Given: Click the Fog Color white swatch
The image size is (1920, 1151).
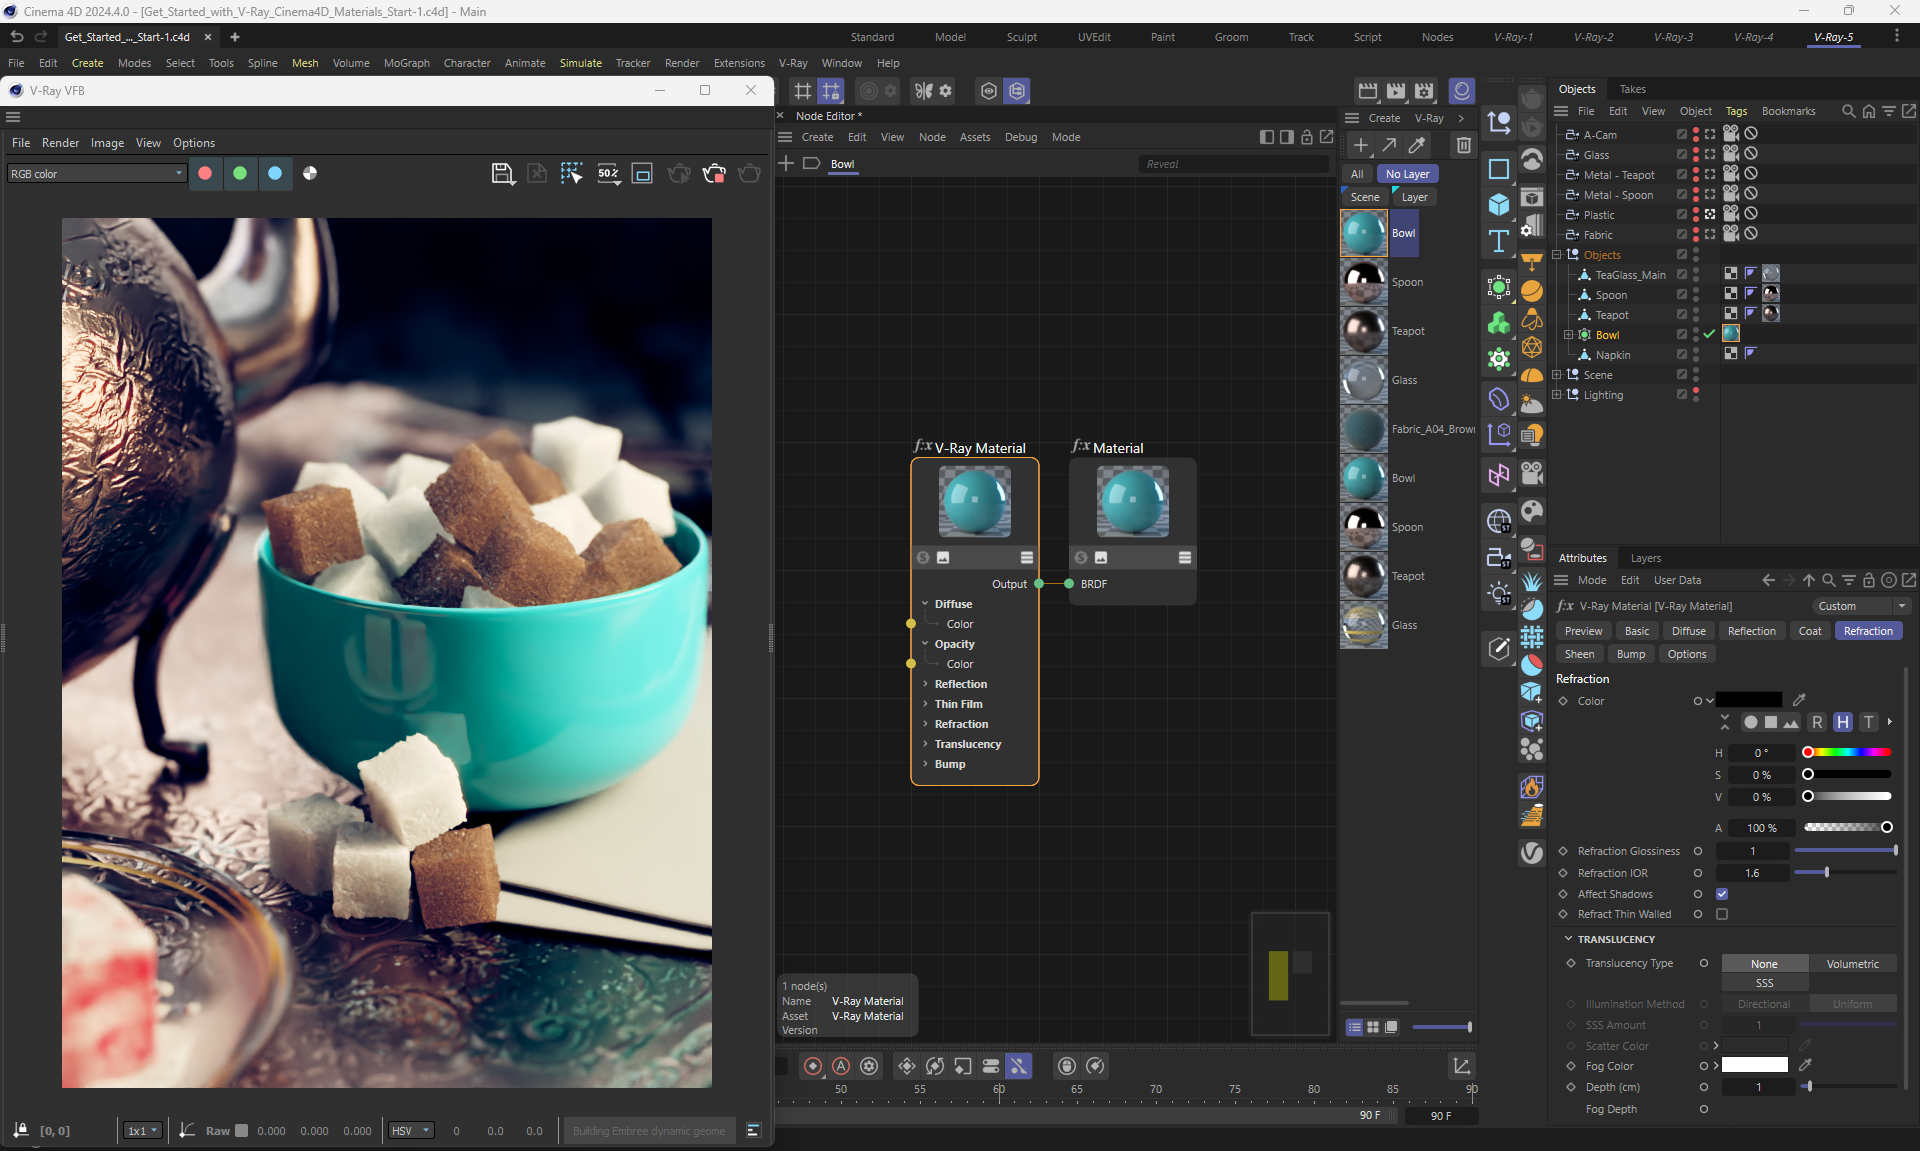Looking at the screenshot, I should (1754, 1066).
